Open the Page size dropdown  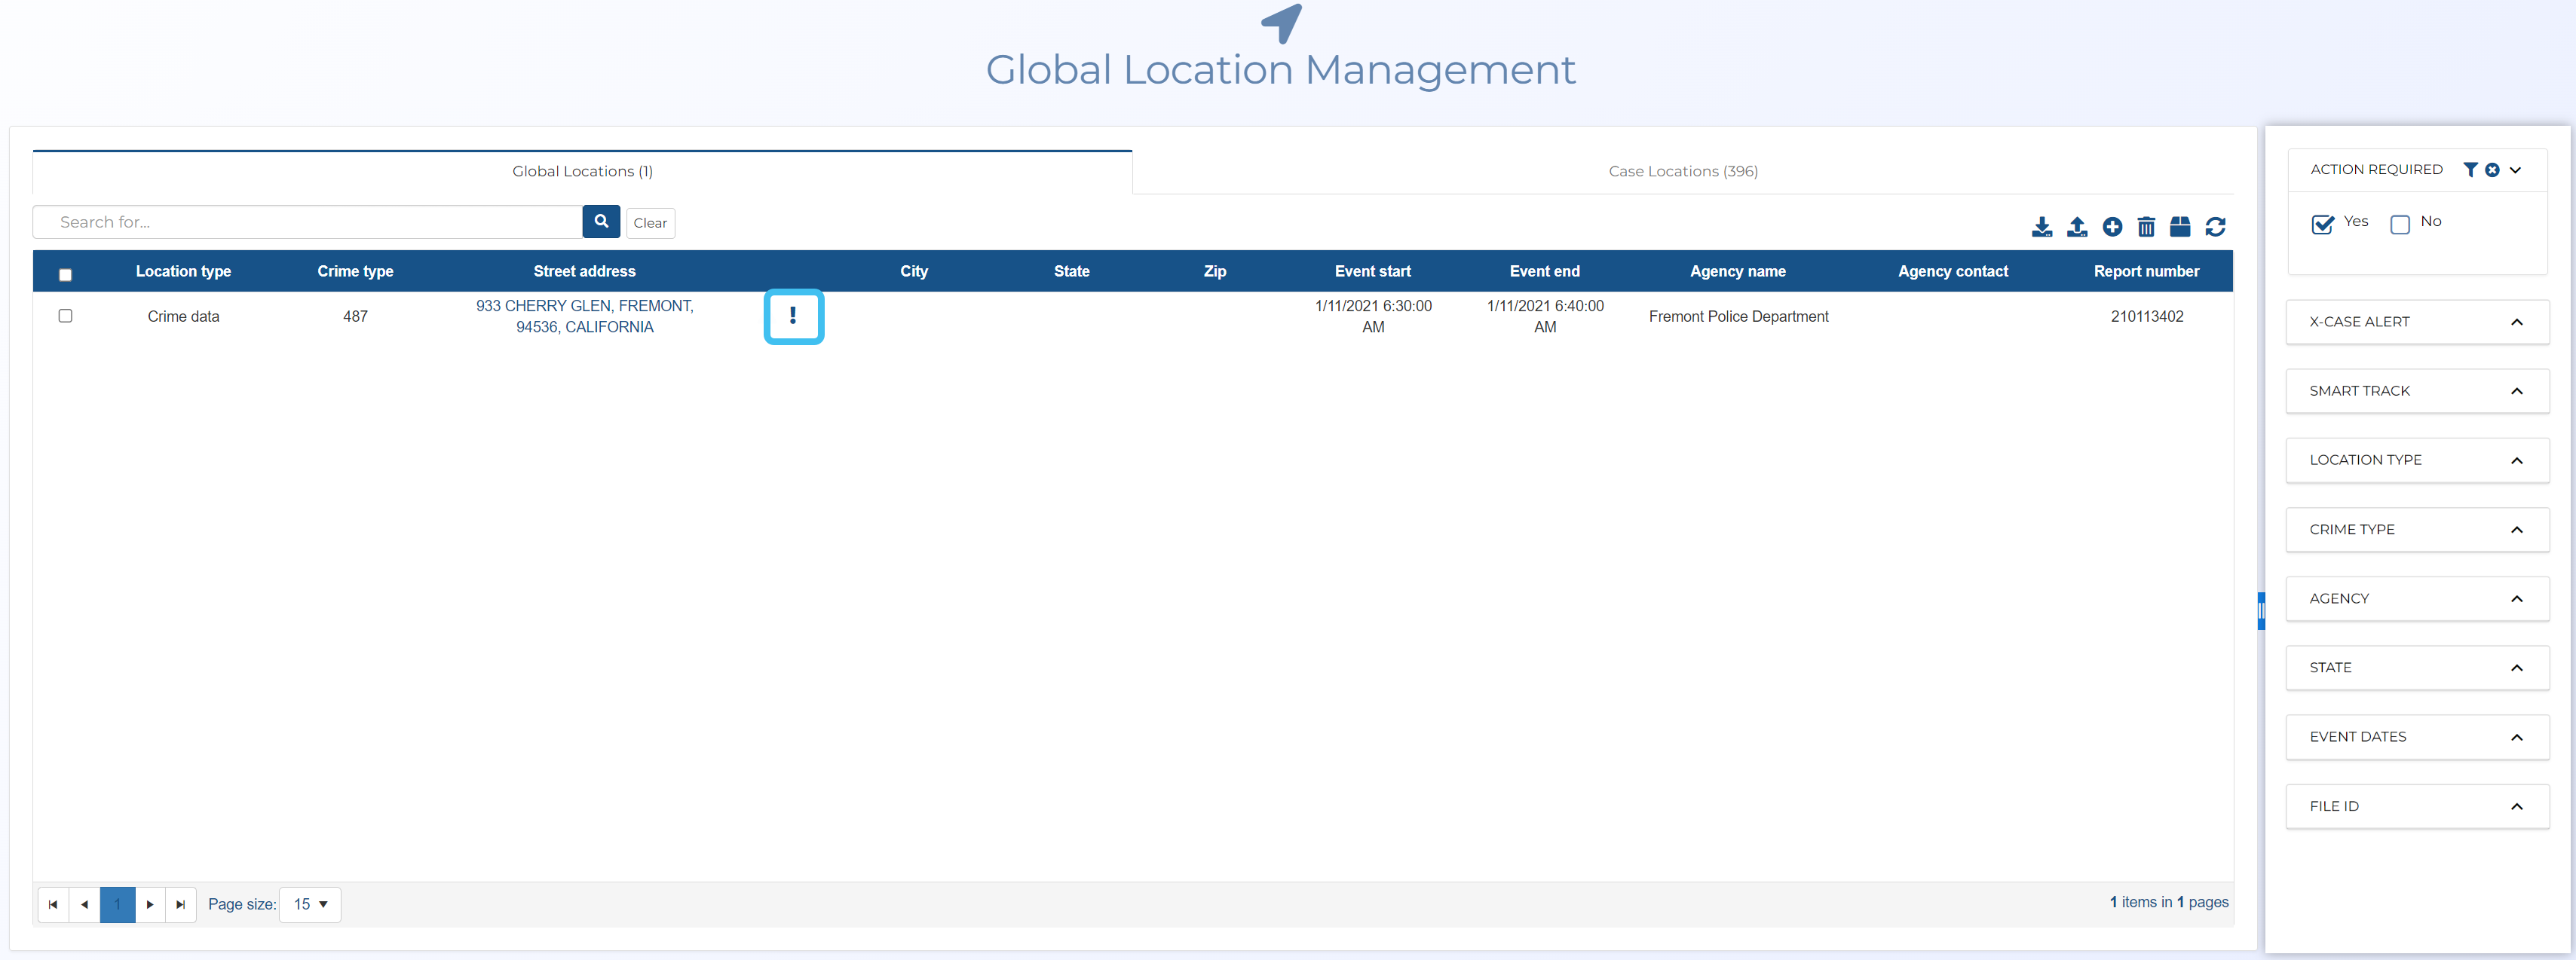pos(310,904)
